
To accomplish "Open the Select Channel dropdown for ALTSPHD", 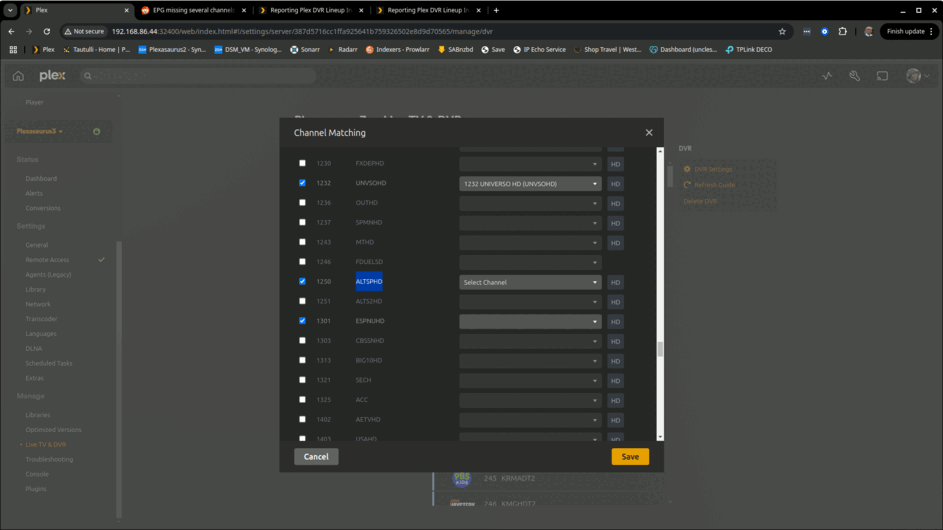I will click(x=530, y=282).
